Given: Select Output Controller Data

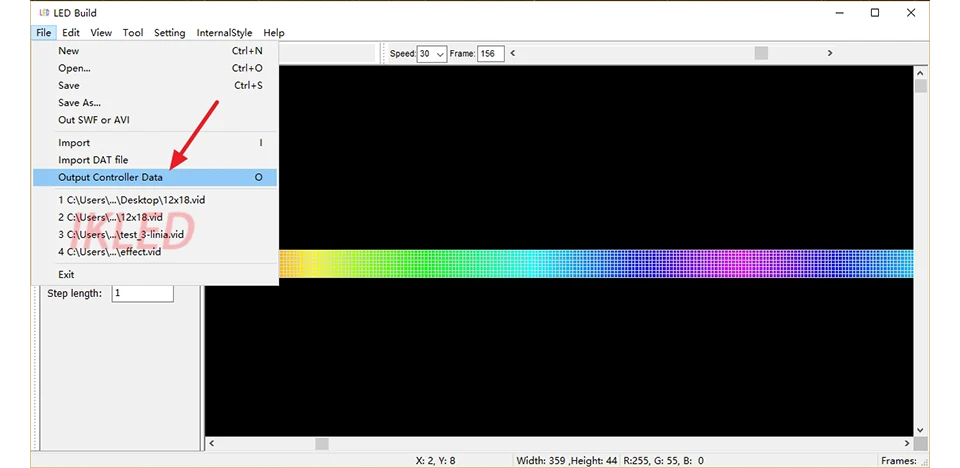Looking at the screenshot, I should (156, 178).
